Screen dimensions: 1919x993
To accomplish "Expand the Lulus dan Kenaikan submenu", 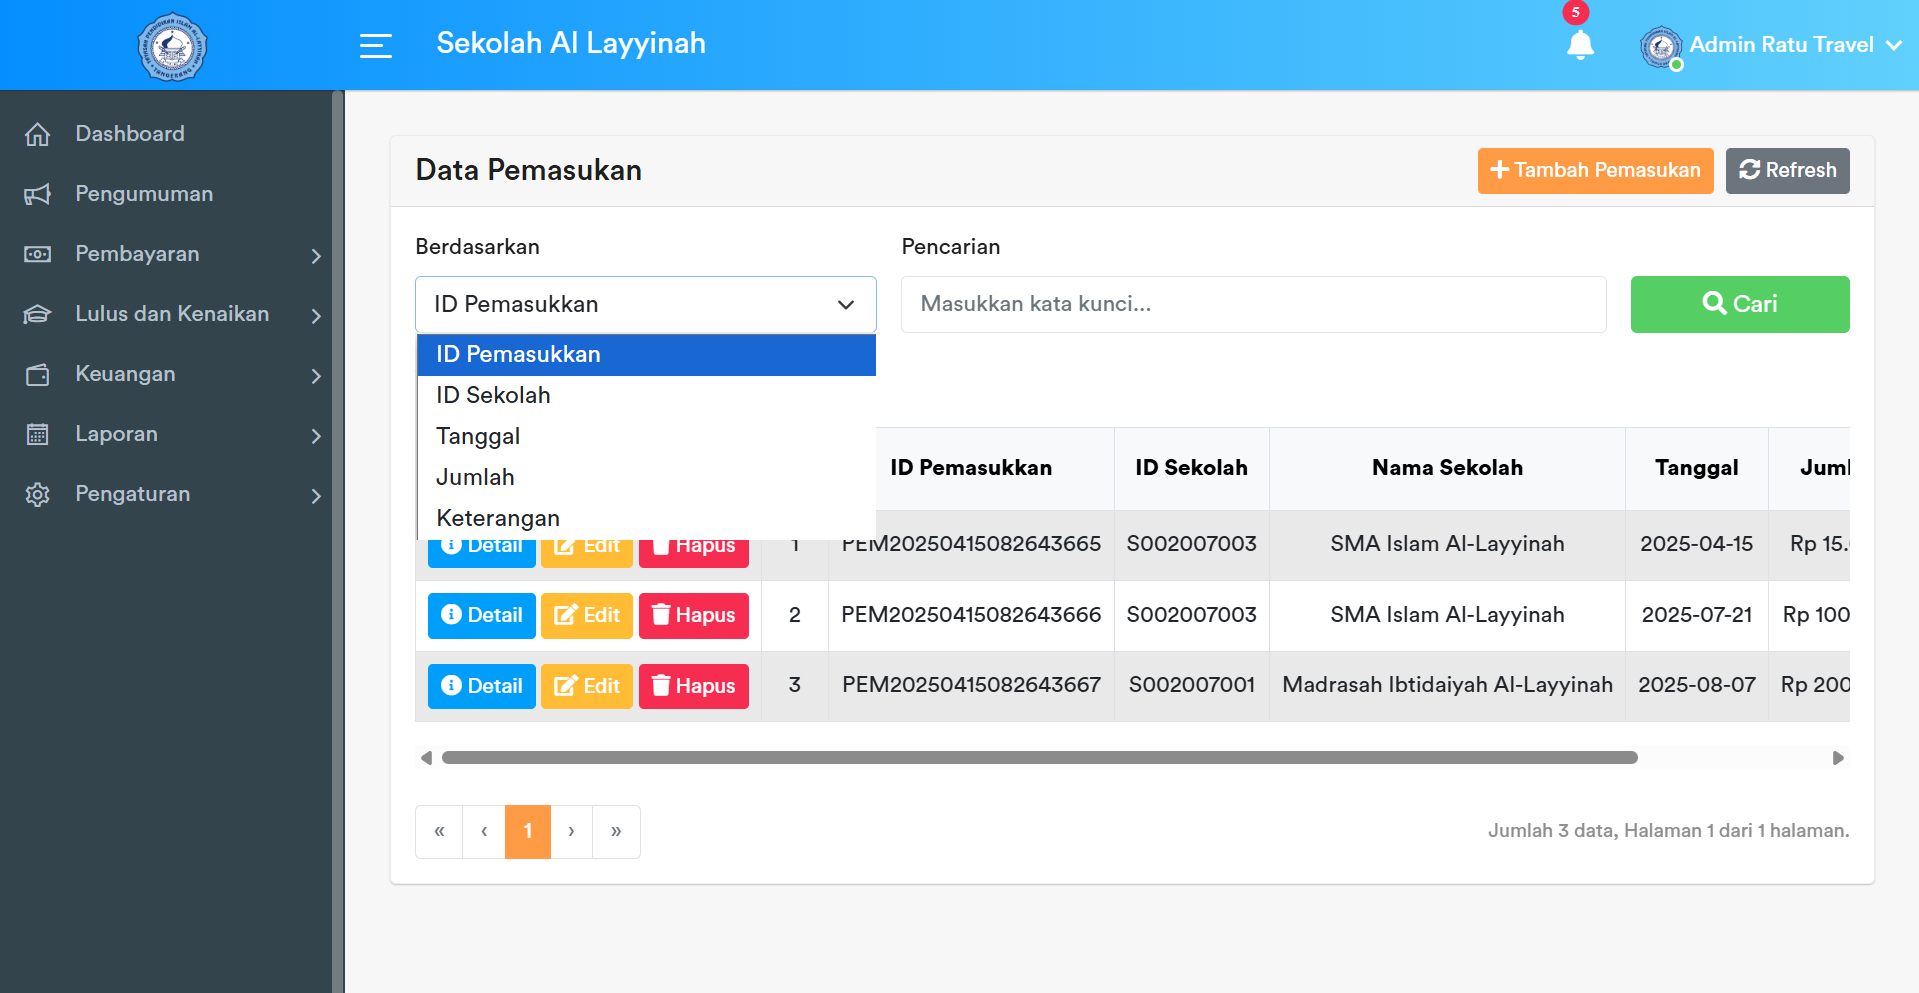I will 171,313.
